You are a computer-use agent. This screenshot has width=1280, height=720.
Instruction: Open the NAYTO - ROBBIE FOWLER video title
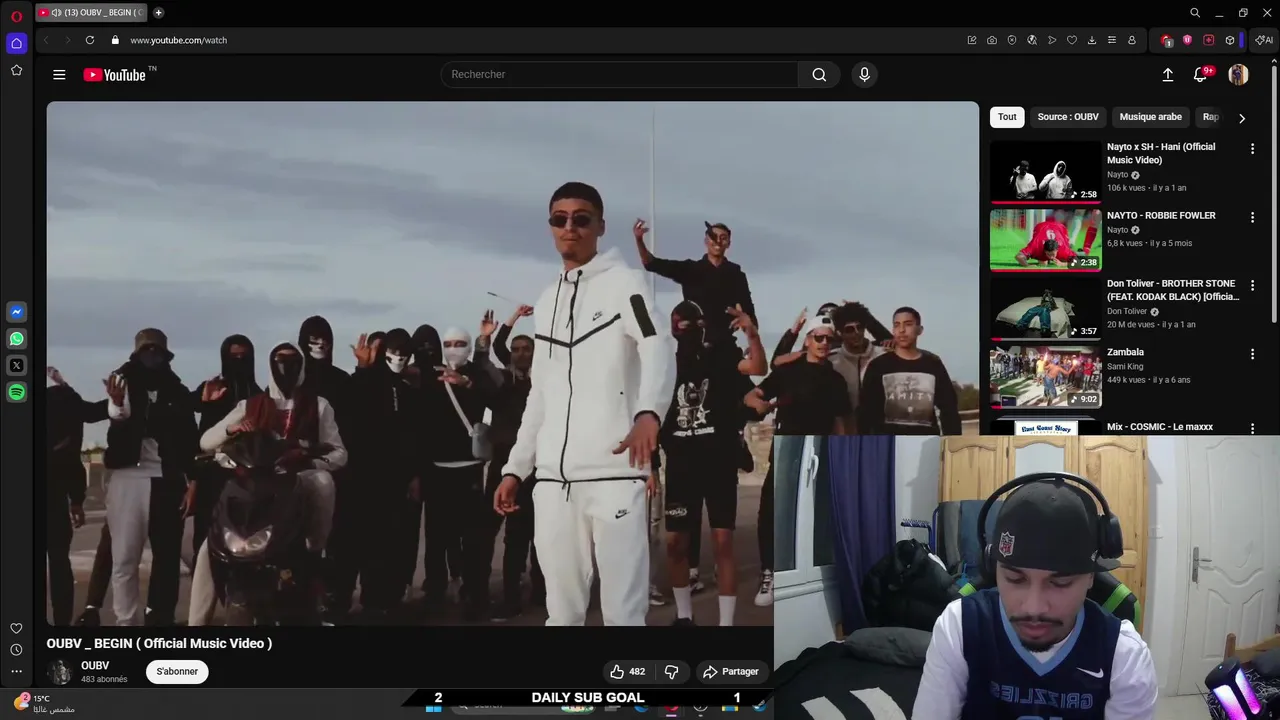click(1161, 215)
